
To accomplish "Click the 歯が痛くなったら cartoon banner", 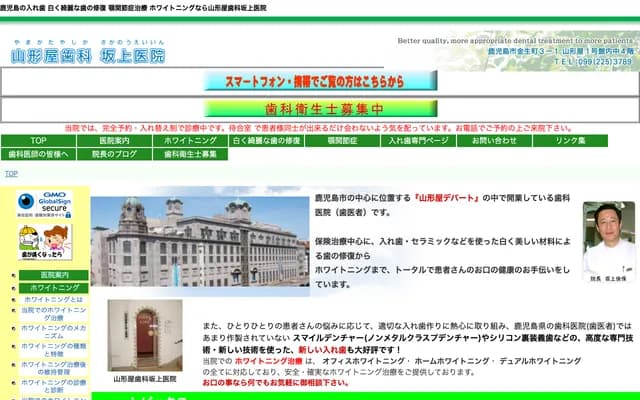I will tap(45, 242).
